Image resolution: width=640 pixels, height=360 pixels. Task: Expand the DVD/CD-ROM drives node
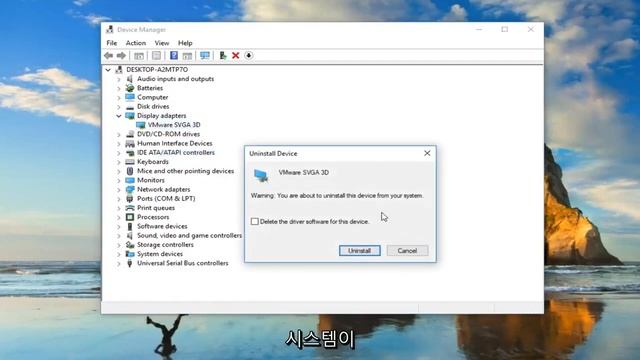119,134
